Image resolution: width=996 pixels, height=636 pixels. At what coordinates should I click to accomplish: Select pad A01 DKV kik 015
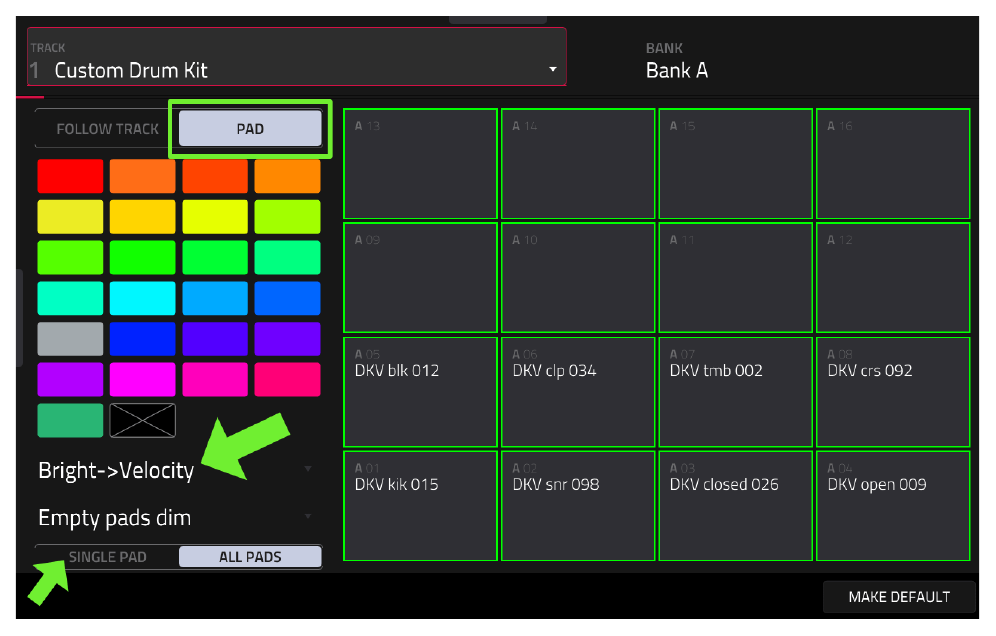pyautogui.click(x=421, y=506)
